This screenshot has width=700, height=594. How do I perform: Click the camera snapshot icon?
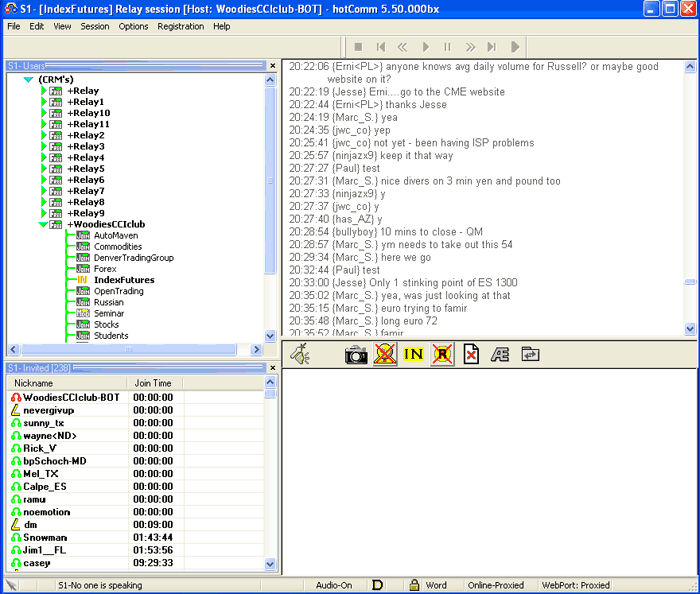coord(356,355)
